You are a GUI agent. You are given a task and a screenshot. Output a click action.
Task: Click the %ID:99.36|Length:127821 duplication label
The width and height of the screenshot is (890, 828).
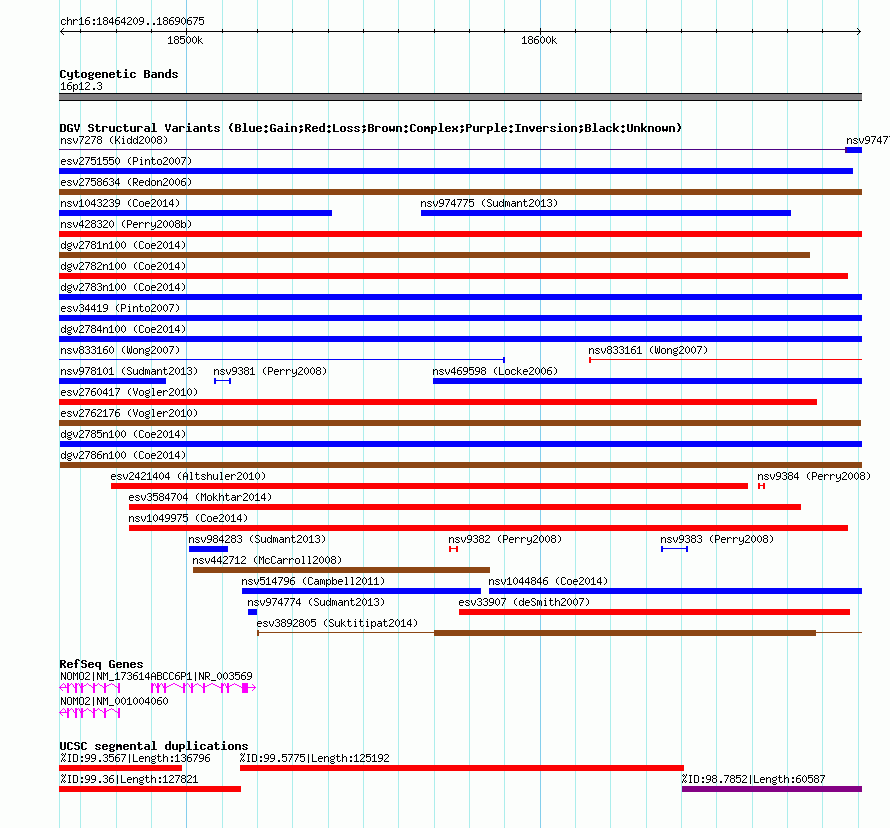pyautogui.click(x=129, y=779)
